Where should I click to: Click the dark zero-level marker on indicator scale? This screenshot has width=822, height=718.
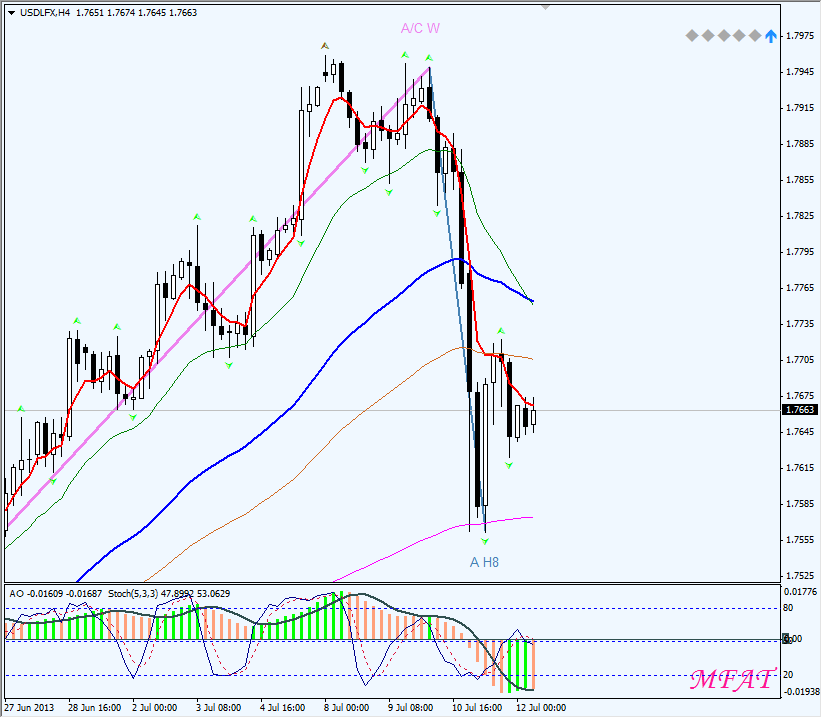point(786,639)
